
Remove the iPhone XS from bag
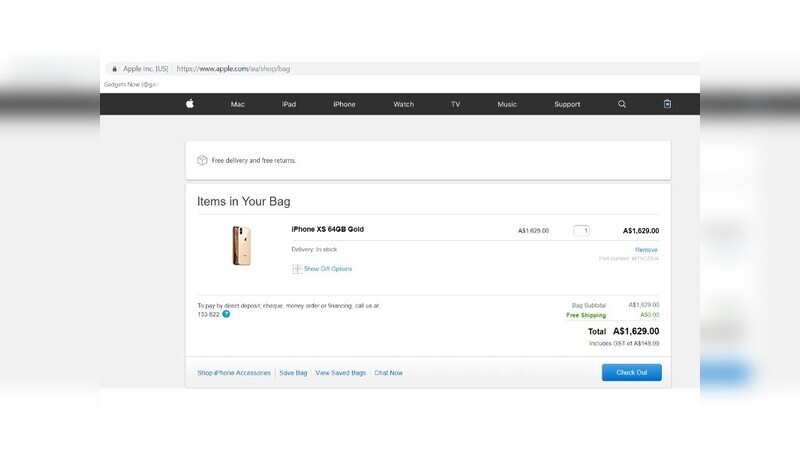coord(646,250)
